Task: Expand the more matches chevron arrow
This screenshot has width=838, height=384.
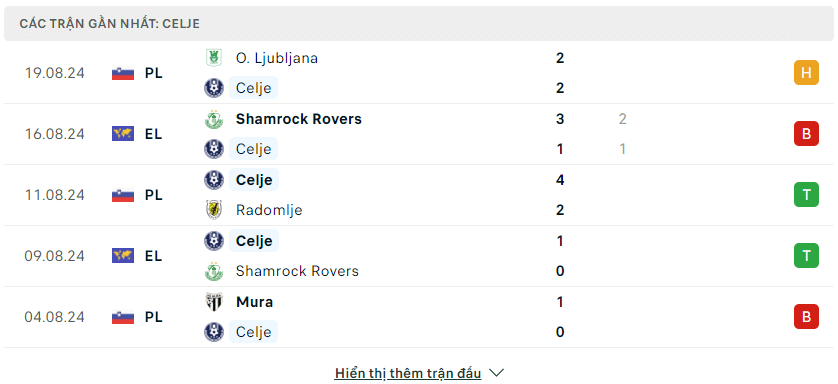Action: (x=496, y=373)
